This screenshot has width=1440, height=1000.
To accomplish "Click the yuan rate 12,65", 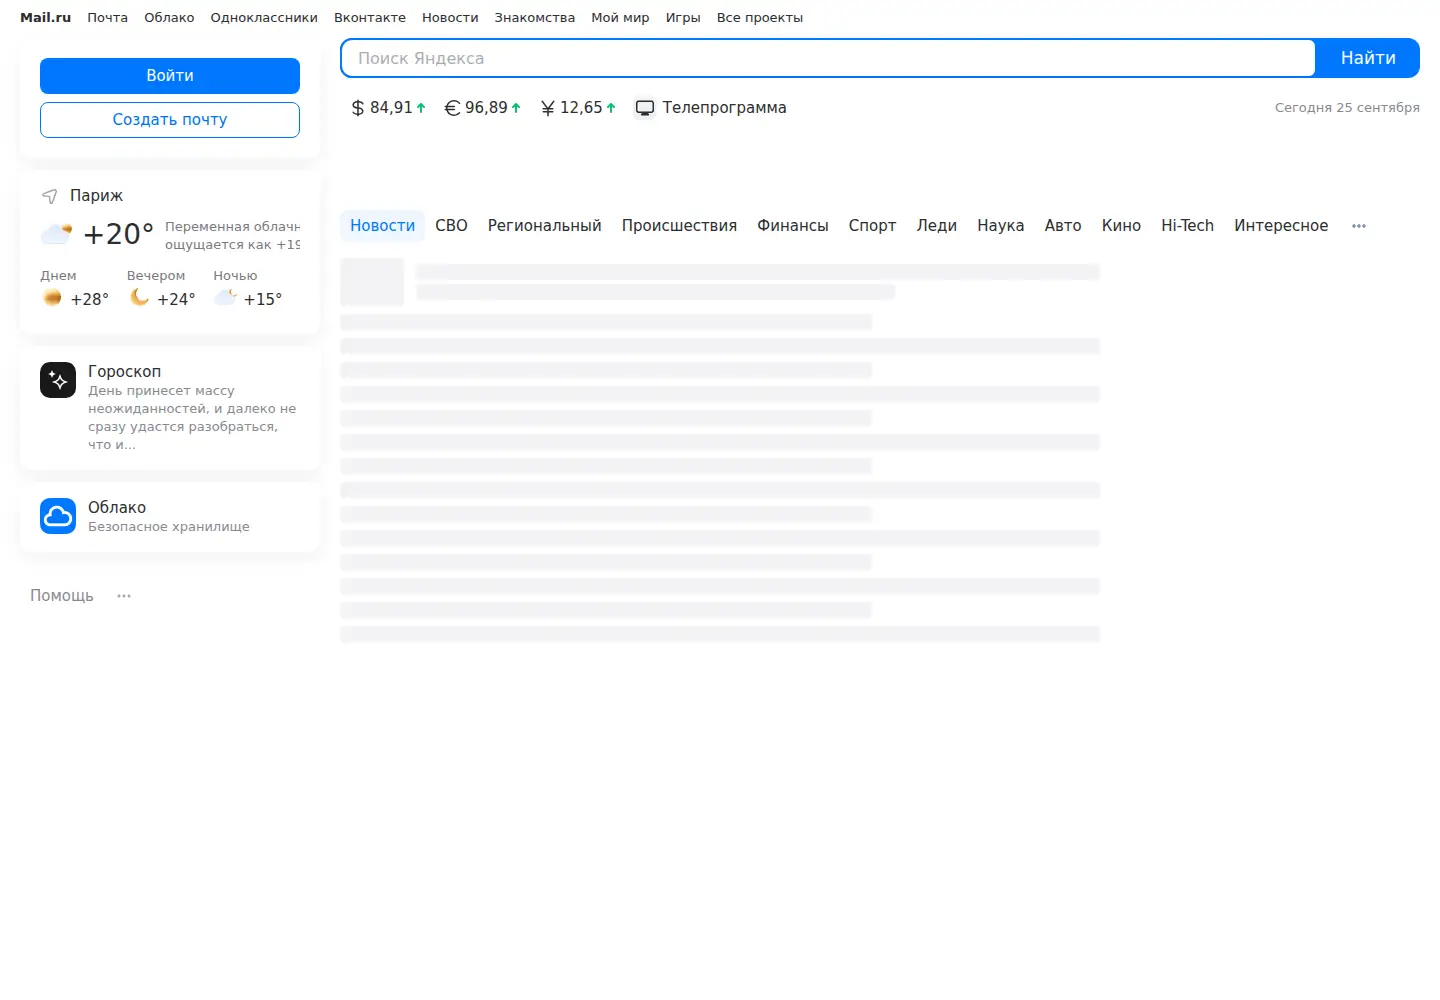I will pyautogui.click(x=581, y=108).
